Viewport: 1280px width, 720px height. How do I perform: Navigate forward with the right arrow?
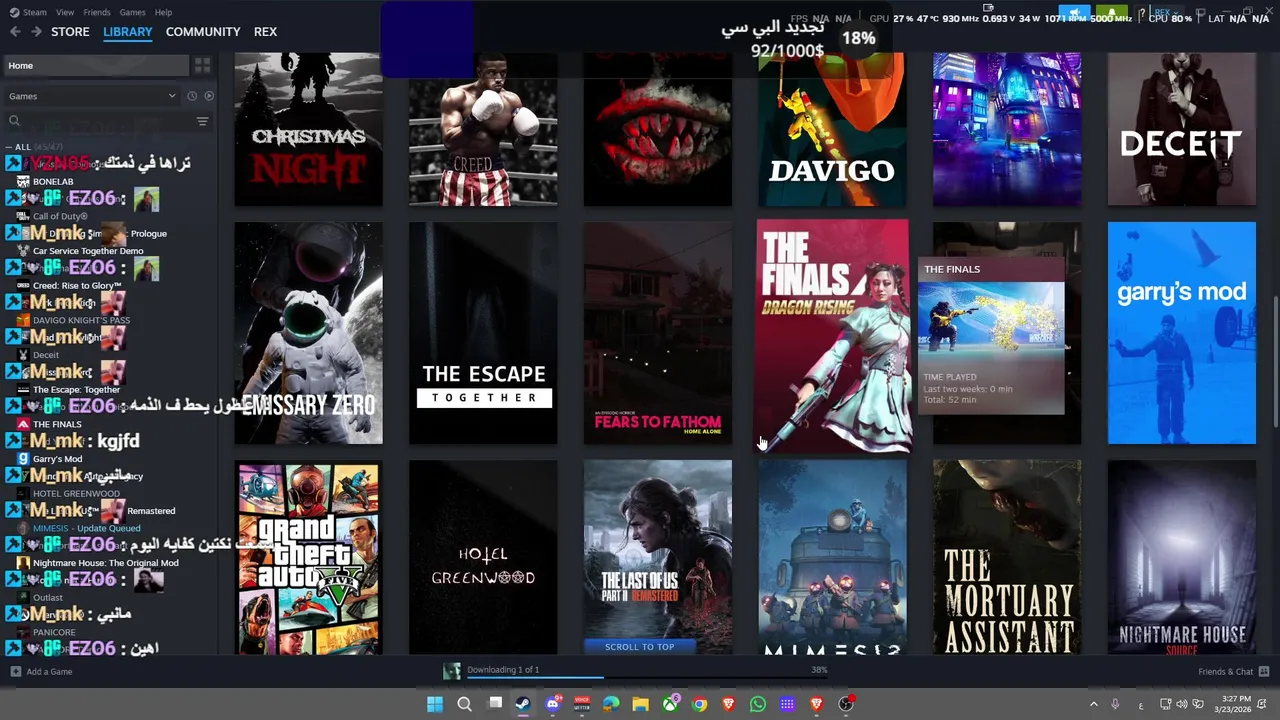(x=36, y=32)
